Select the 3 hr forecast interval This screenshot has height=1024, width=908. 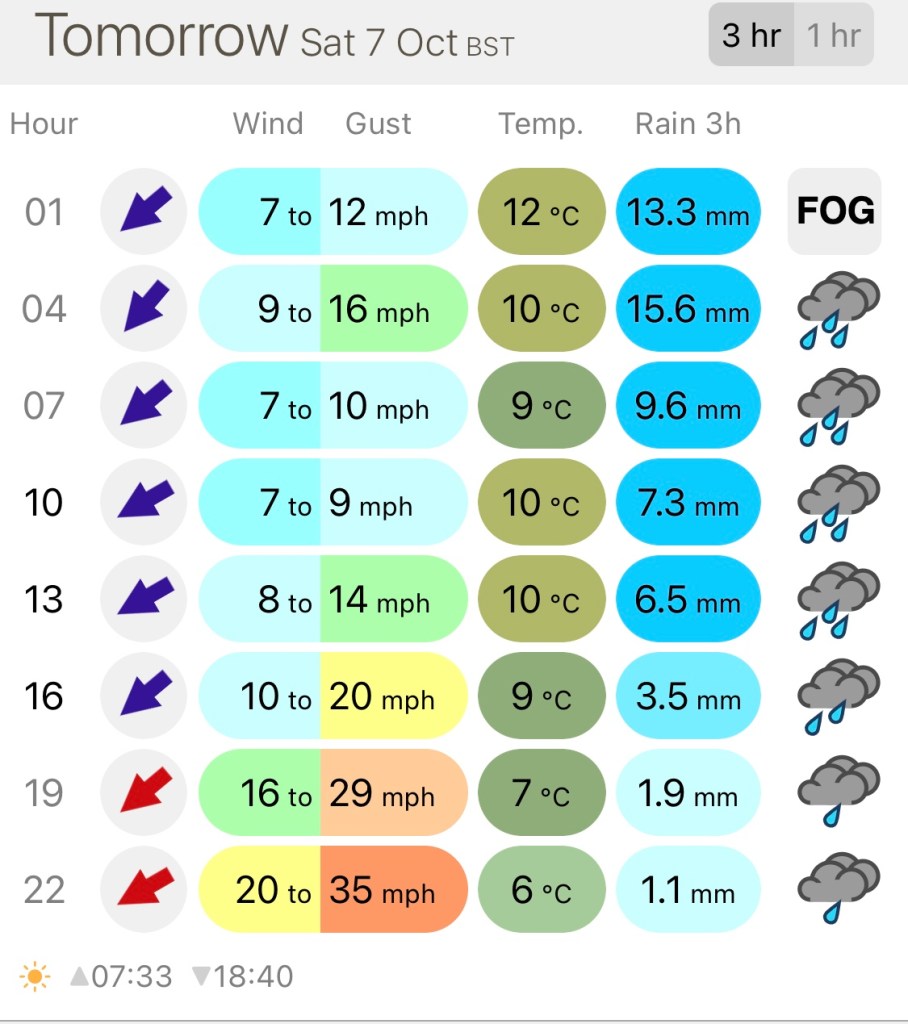751,36
